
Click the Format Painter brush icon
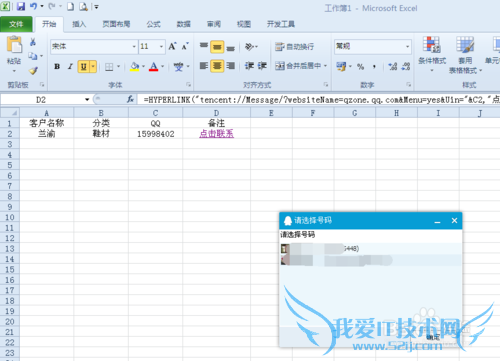33,71
